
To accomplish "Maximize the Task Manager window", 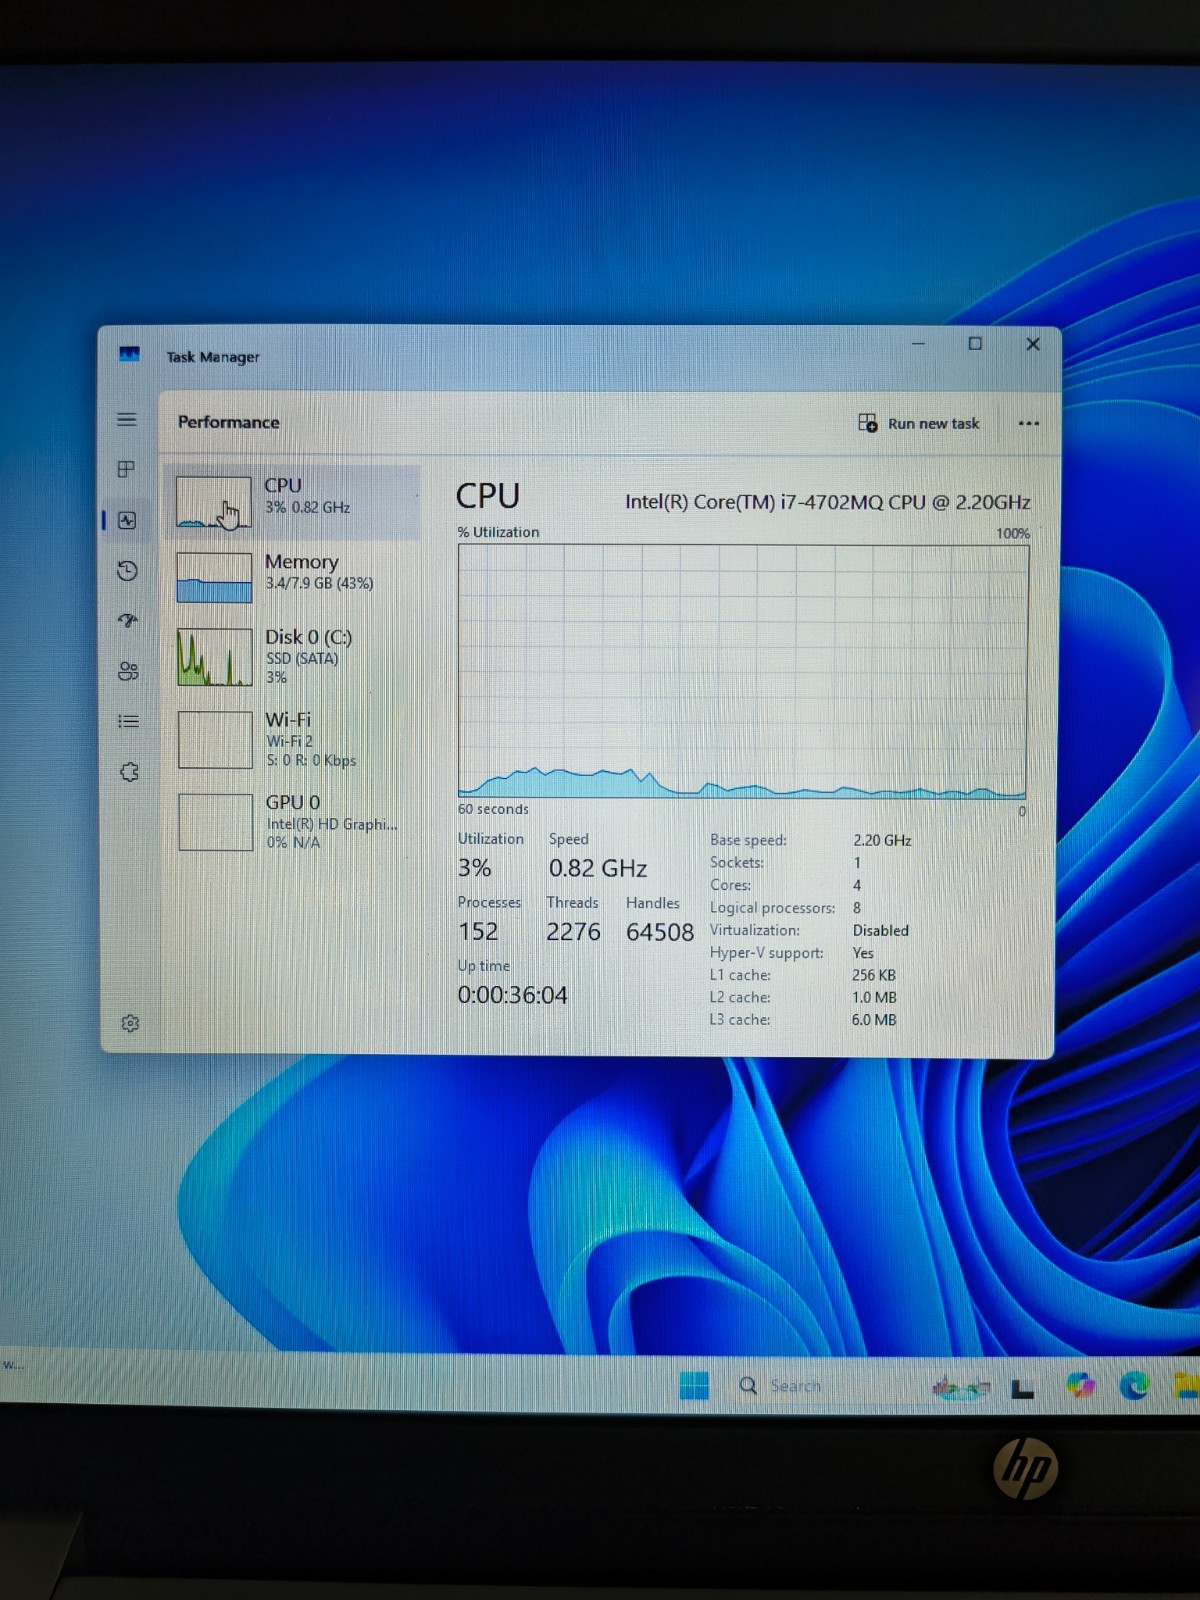I will tap(975, 344).
